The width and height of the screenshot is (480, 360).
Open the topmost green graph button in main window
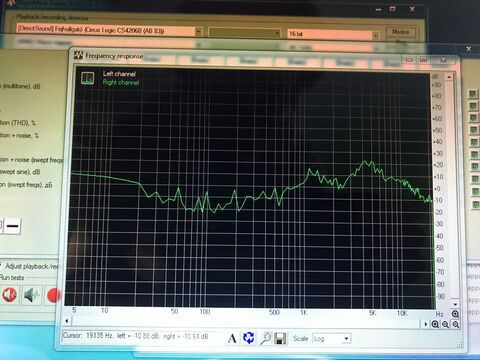473,94
